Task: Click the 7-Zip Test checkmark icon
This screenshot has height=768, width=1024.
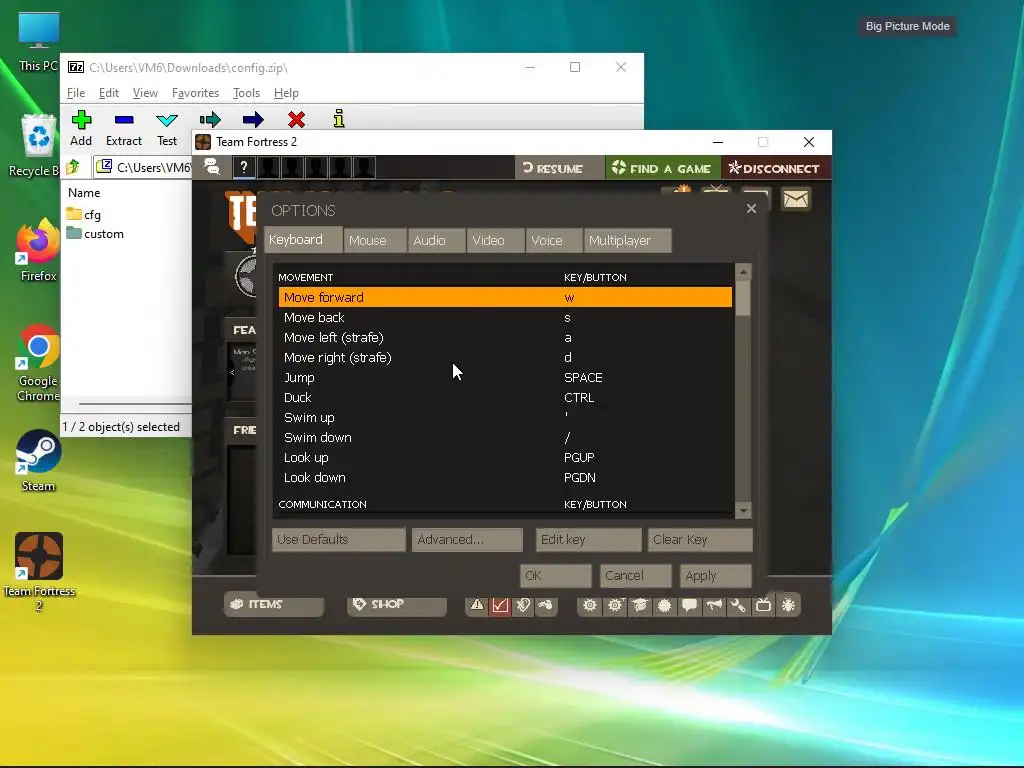Action: point(167,120)
